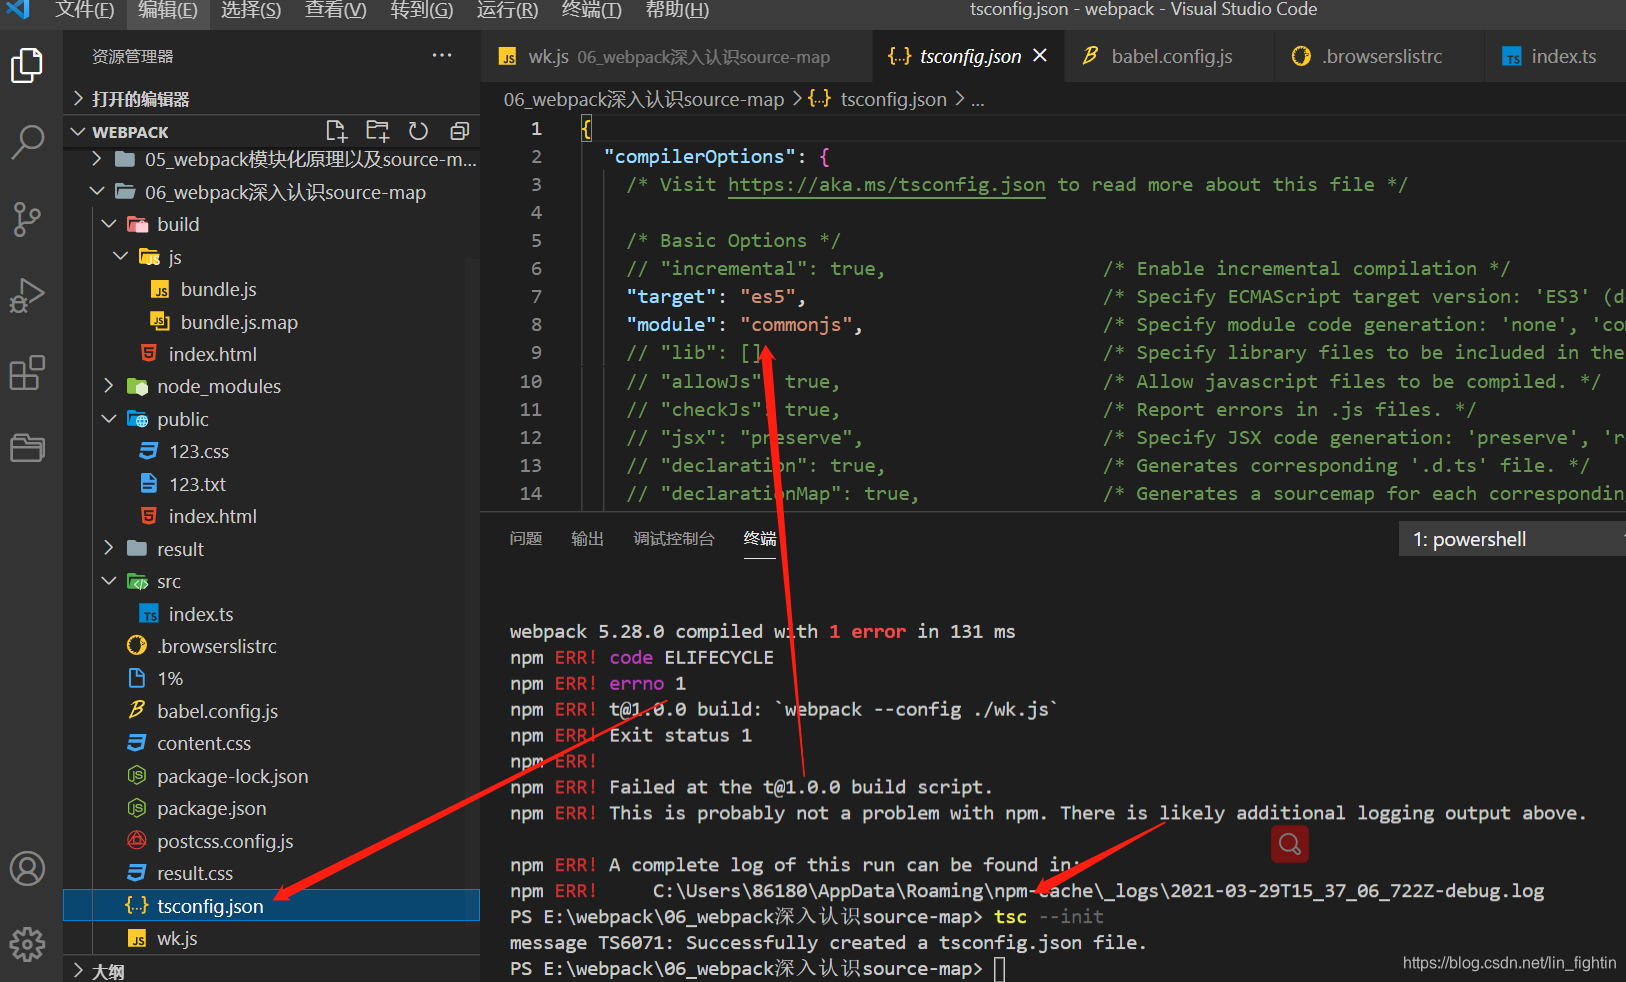Image resolution: width=1626 pixels, height=982 pixels.
Task: Open the Go menu
Action: click(x=421, y=10)
